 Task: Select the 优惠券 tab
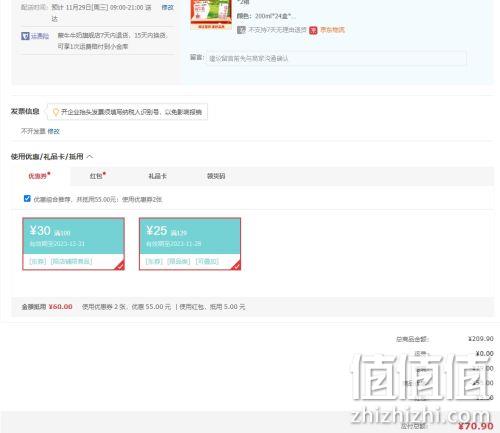click(x=39, y=176)
